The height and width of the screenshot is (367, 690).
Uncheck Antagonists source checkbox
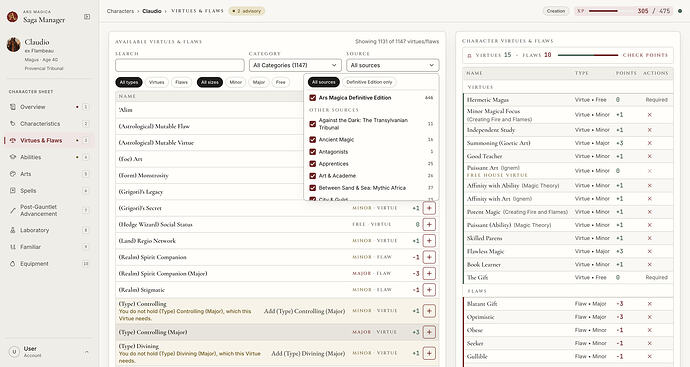click(313, 152)
